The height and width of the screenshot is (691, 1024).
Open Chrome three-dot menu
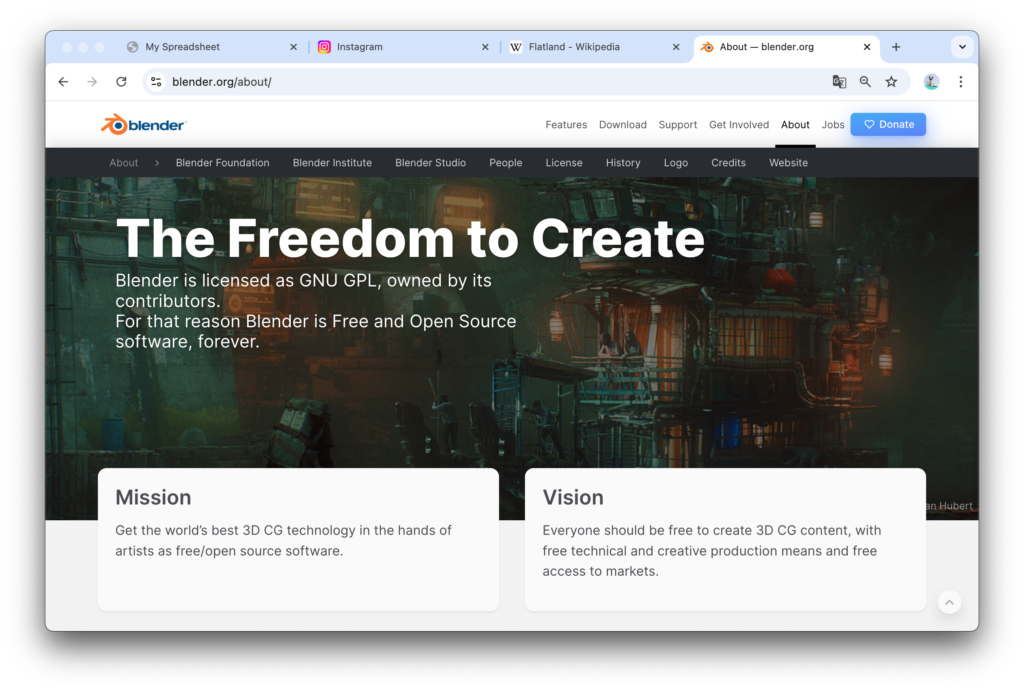(960, 82)
